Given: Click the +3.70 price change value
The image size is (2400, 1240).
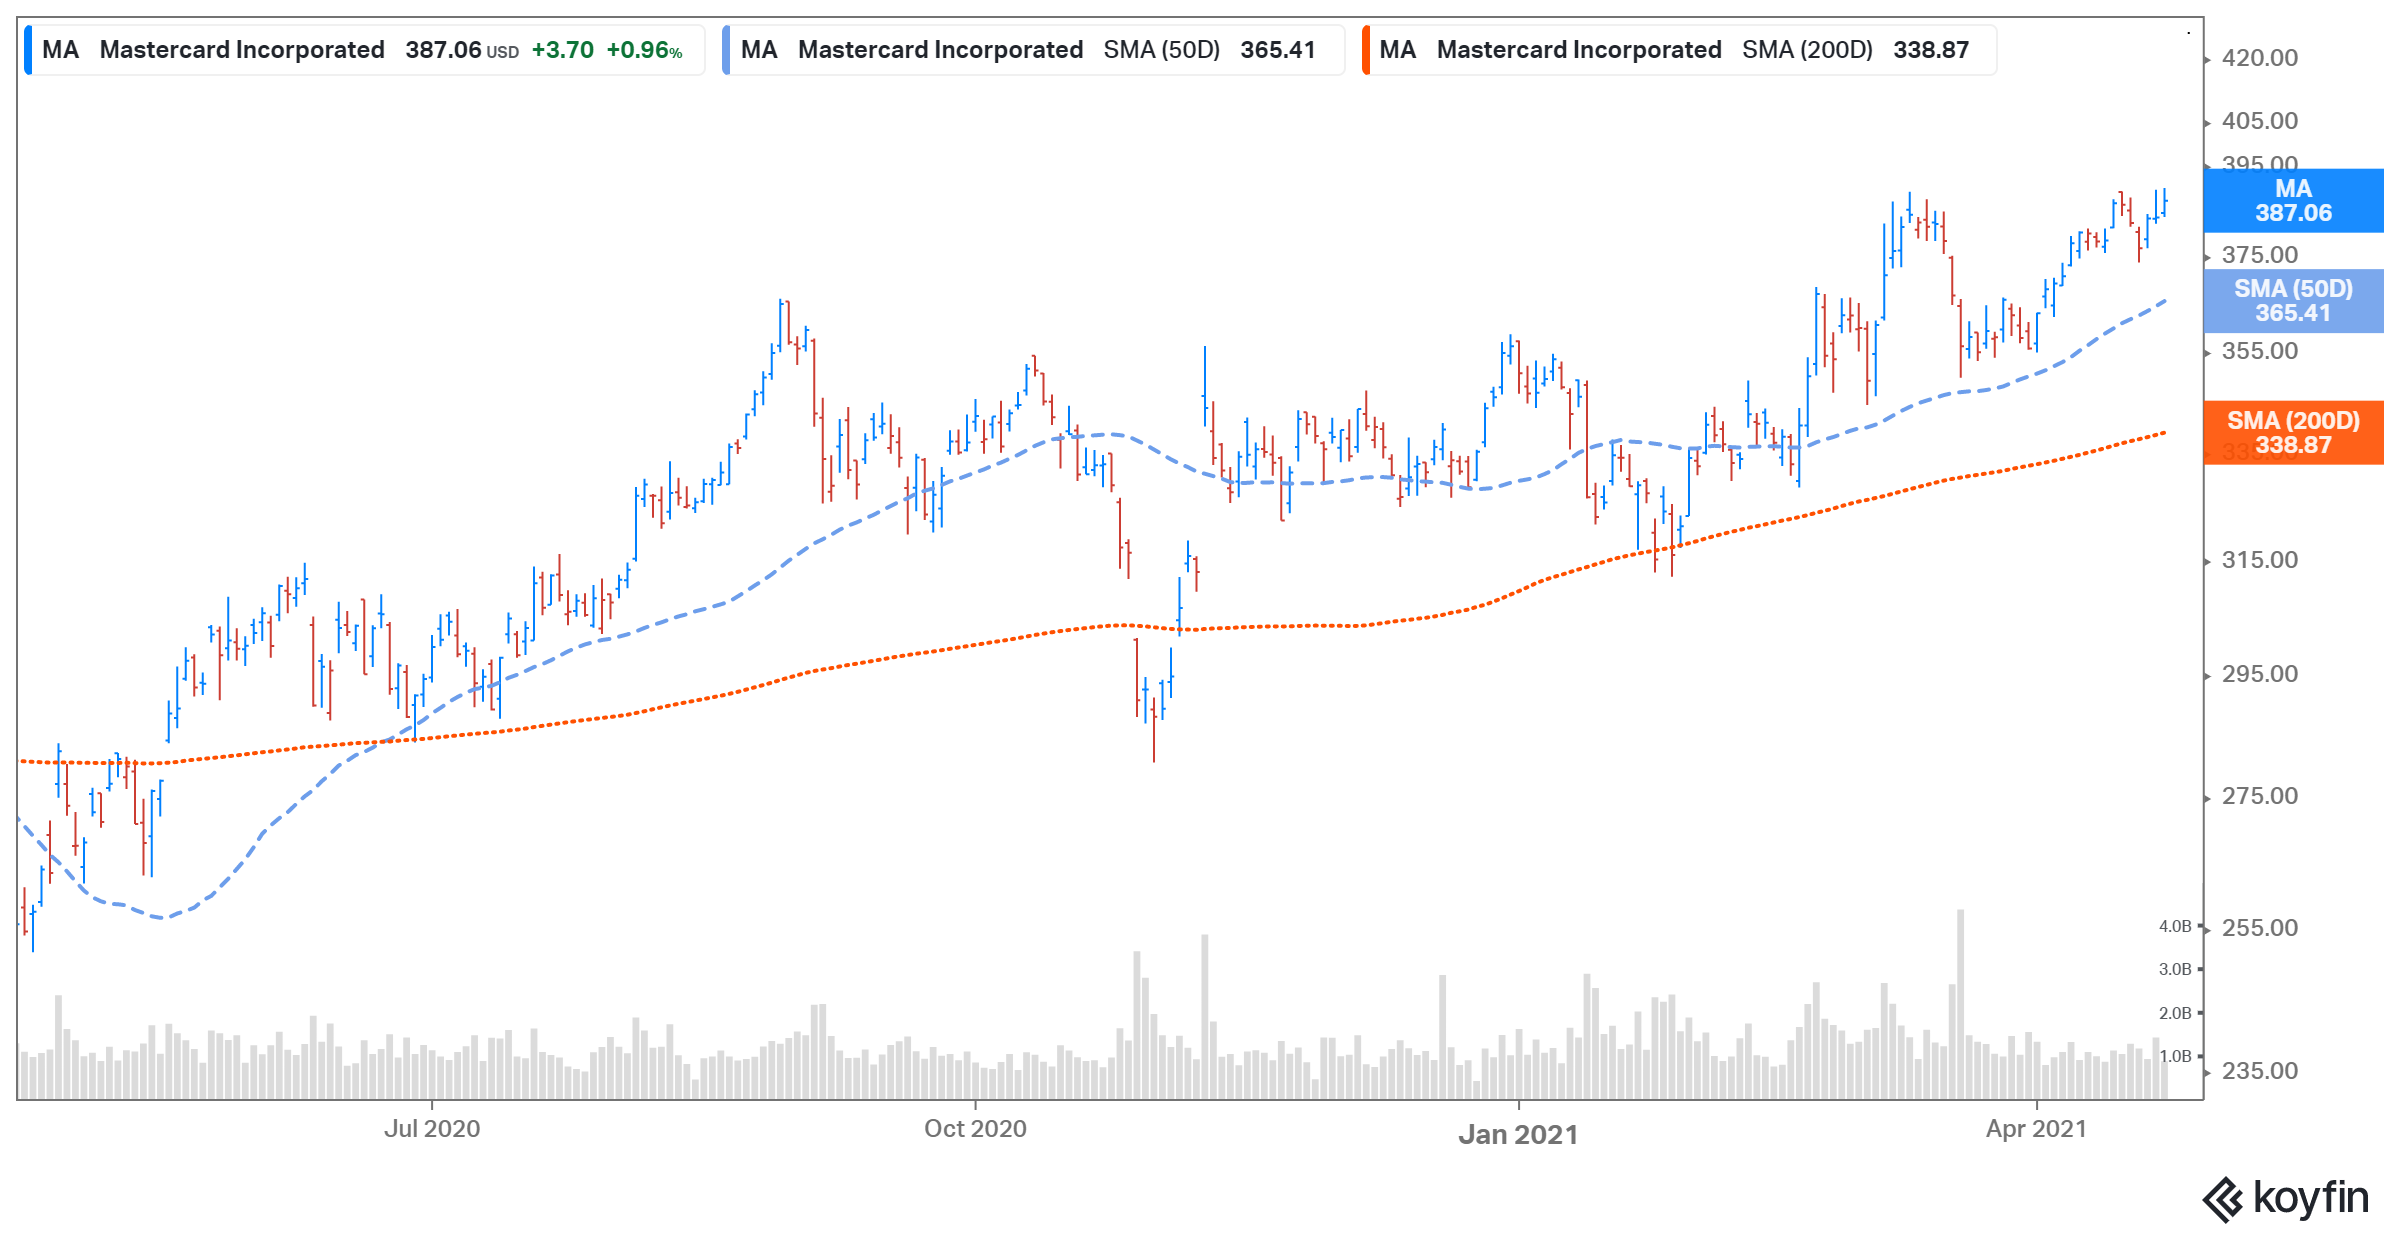Looking at the screenshot, I should tap(563, 50).
